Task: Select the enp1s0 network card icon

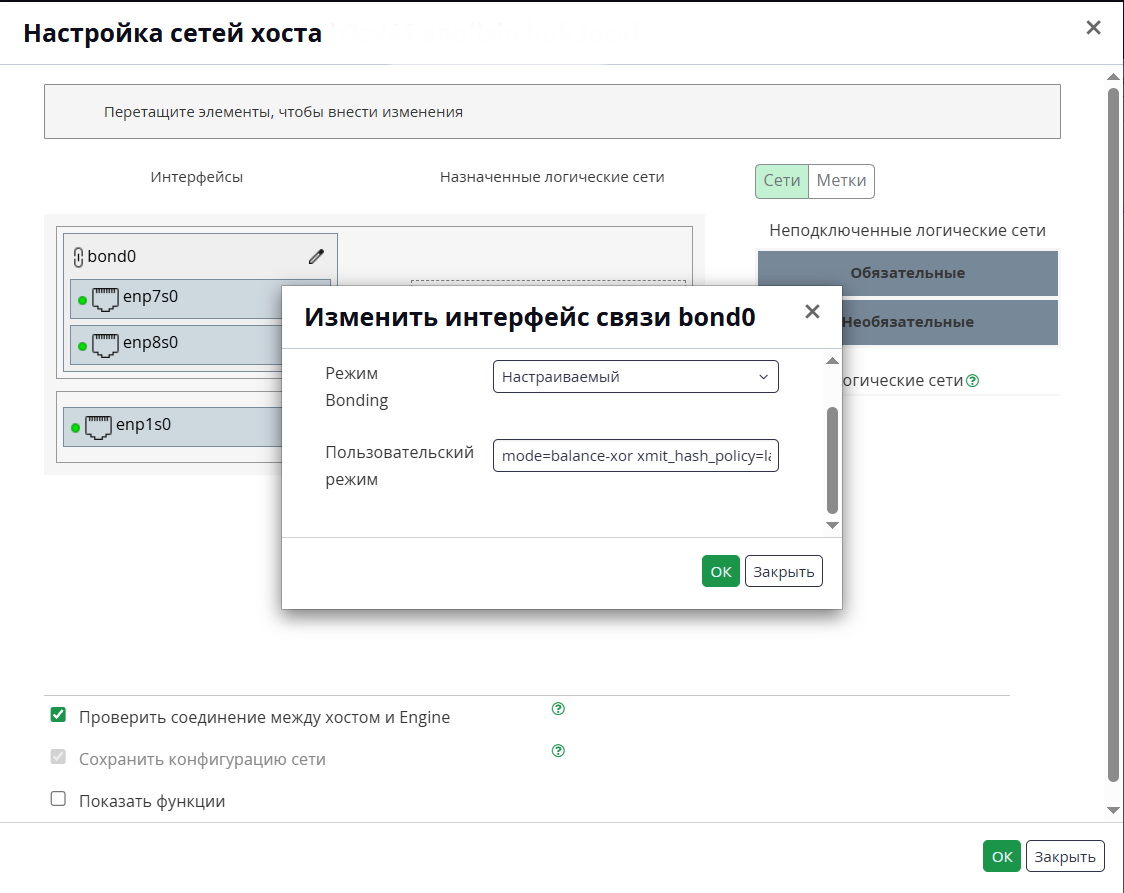Action: (x=98, y=427)
